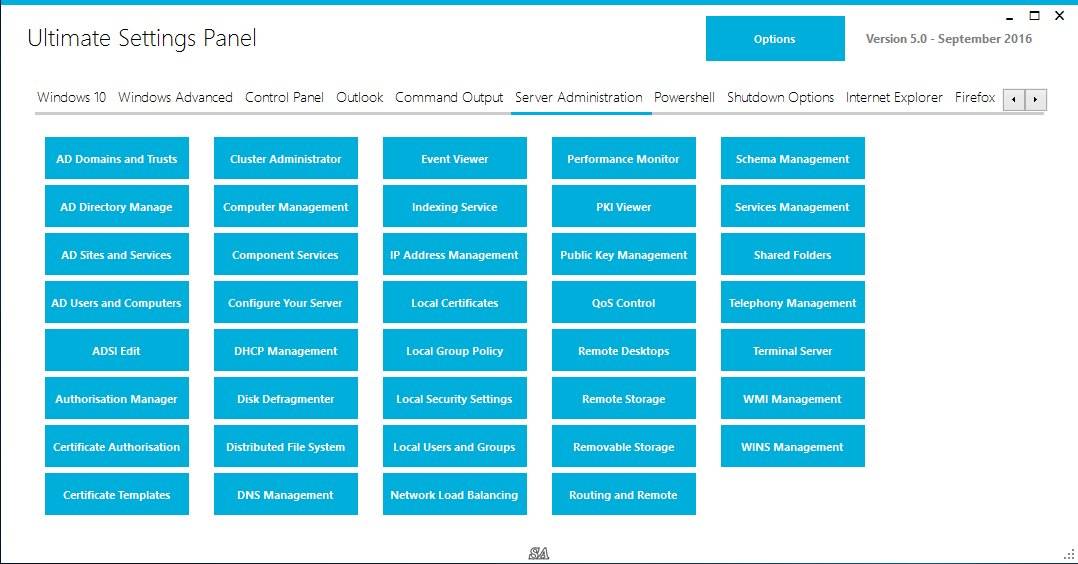Viewport: 1078px width, 564px height.
Task: Switch to Shutdown Options tab
Action: pyautogui.click(x=780, y=98)
